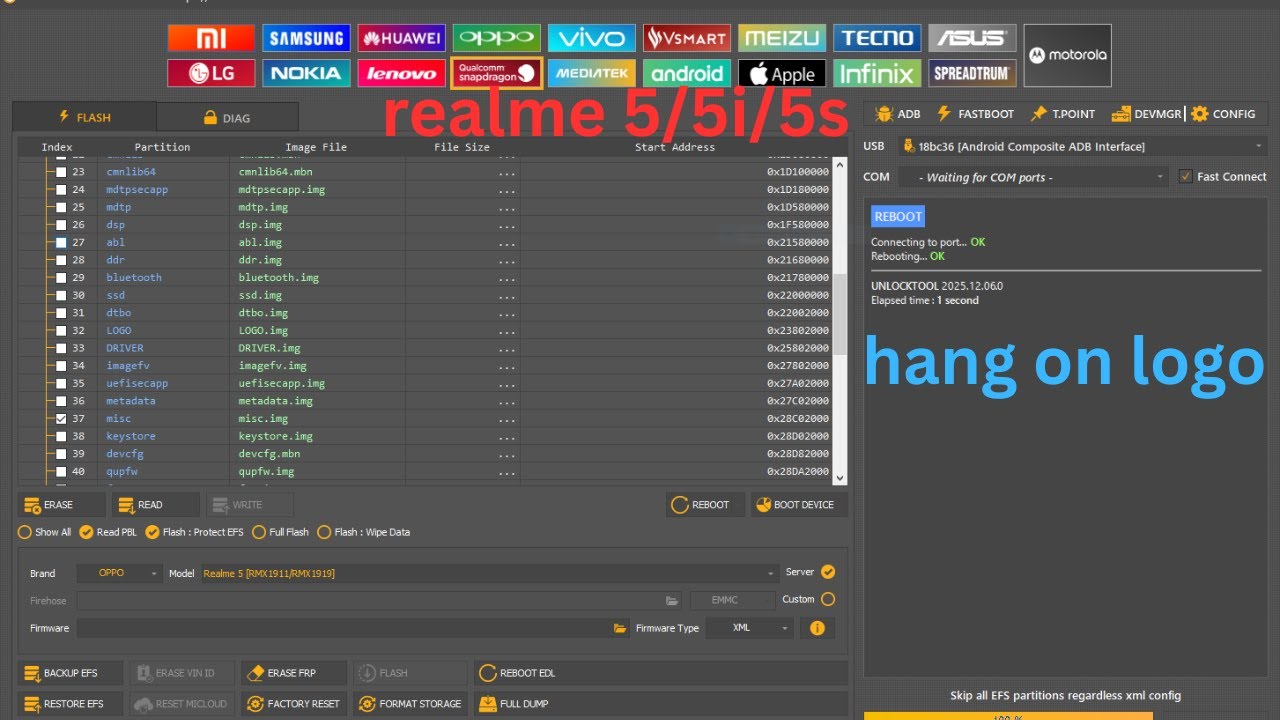
Task: Click the FORMAT STORAGE button
Action: pos(410,704)
